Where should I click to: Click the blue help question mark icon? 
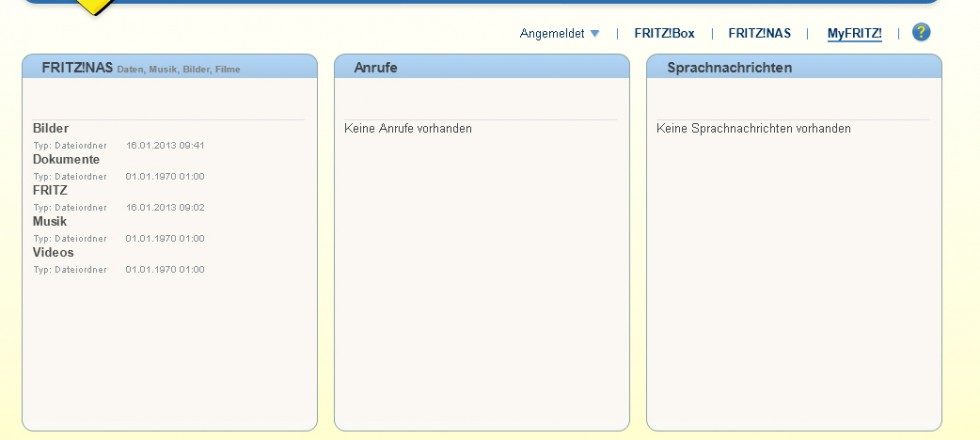pyautogui.click(x=921, y=33)
